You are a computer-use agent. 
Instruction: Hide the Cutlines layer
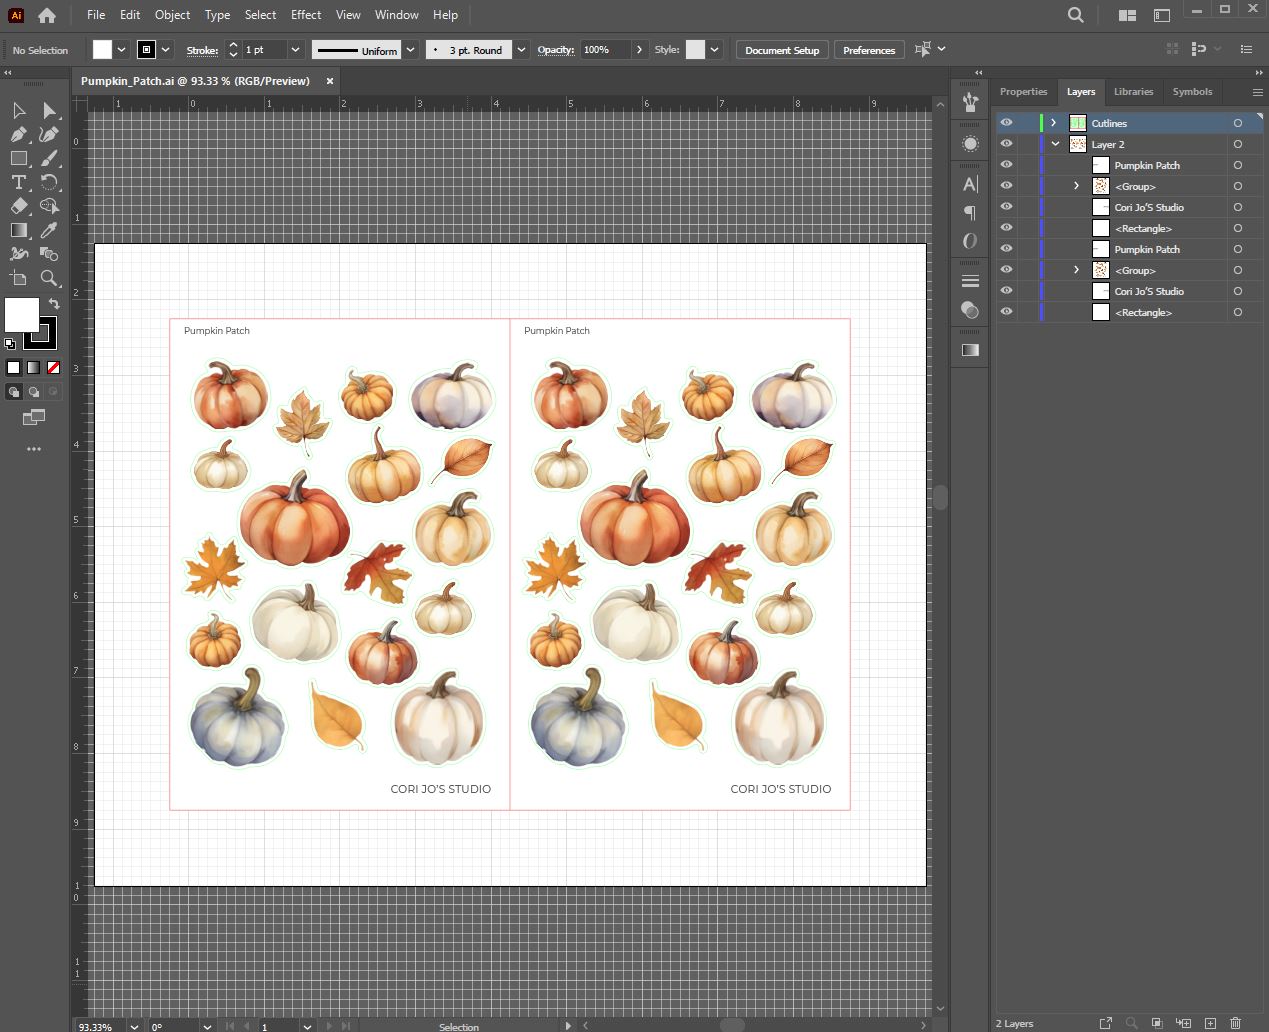coord(1006,123)
